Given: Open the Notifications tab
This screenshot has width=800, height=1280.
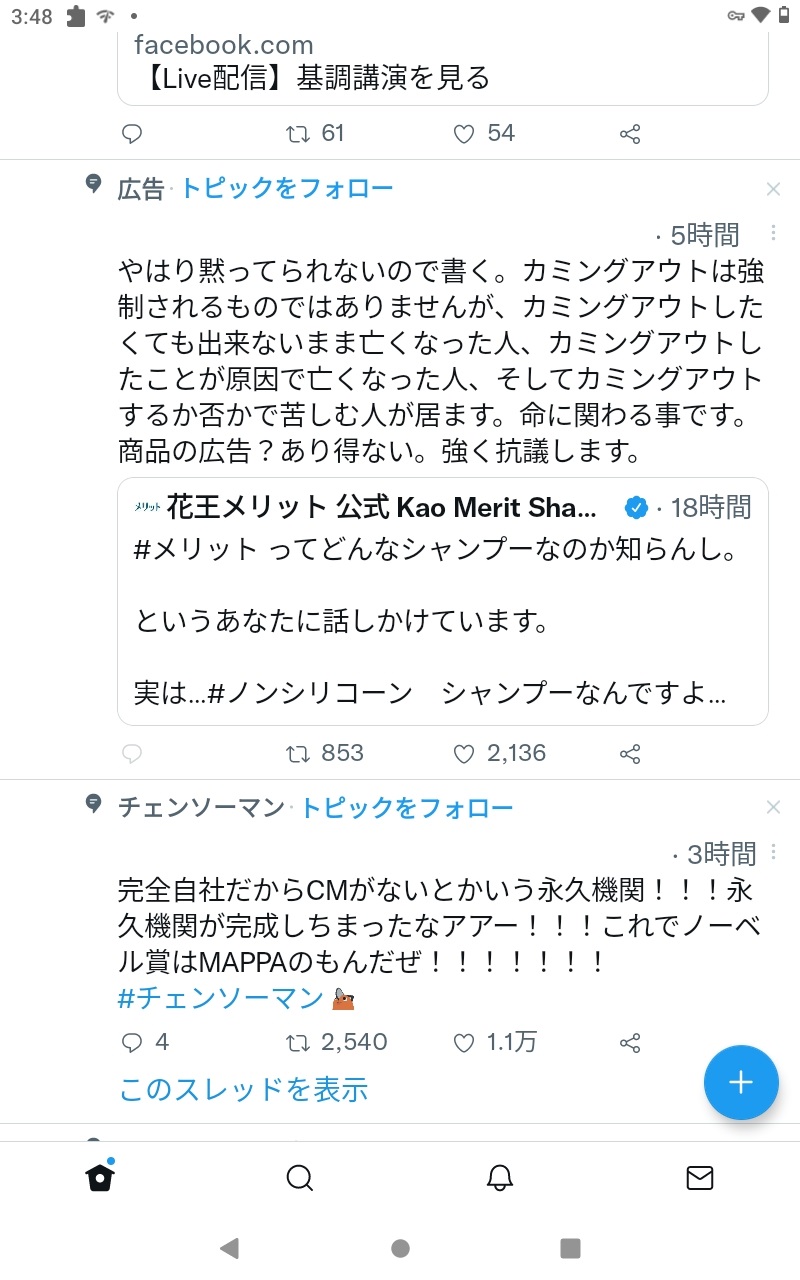Looking at the screenshot, I should [x=500, y=1178].
